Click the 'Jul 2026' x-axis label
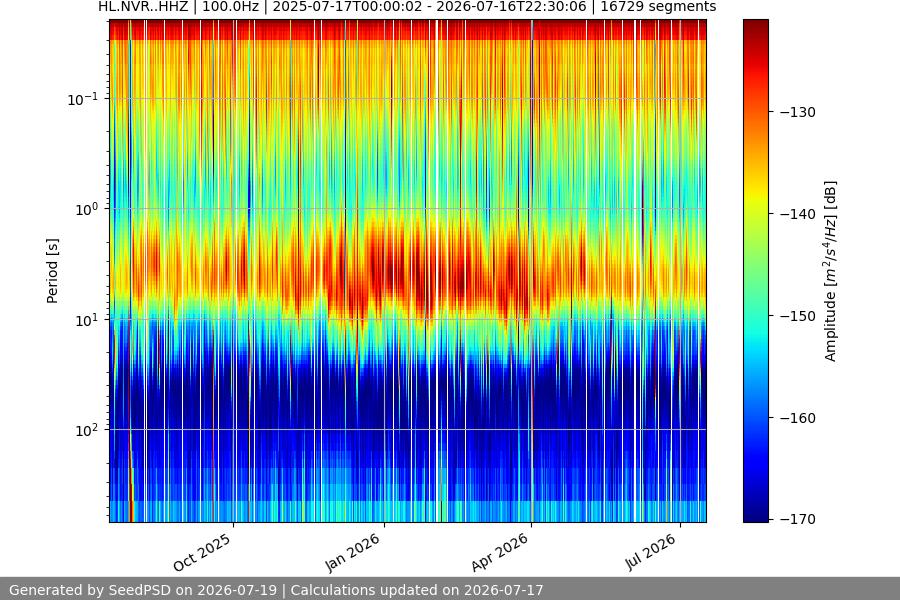This screenshot has height=600, width=900. pos(651,552)
